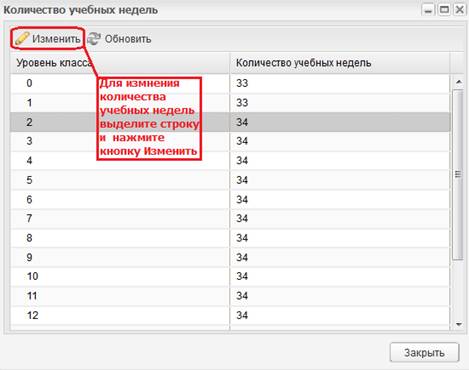The width and height of the screenshot is (469, 370).
Task: Click the 34 weeks cell for level 6
Action: click(x=340, y=199)
